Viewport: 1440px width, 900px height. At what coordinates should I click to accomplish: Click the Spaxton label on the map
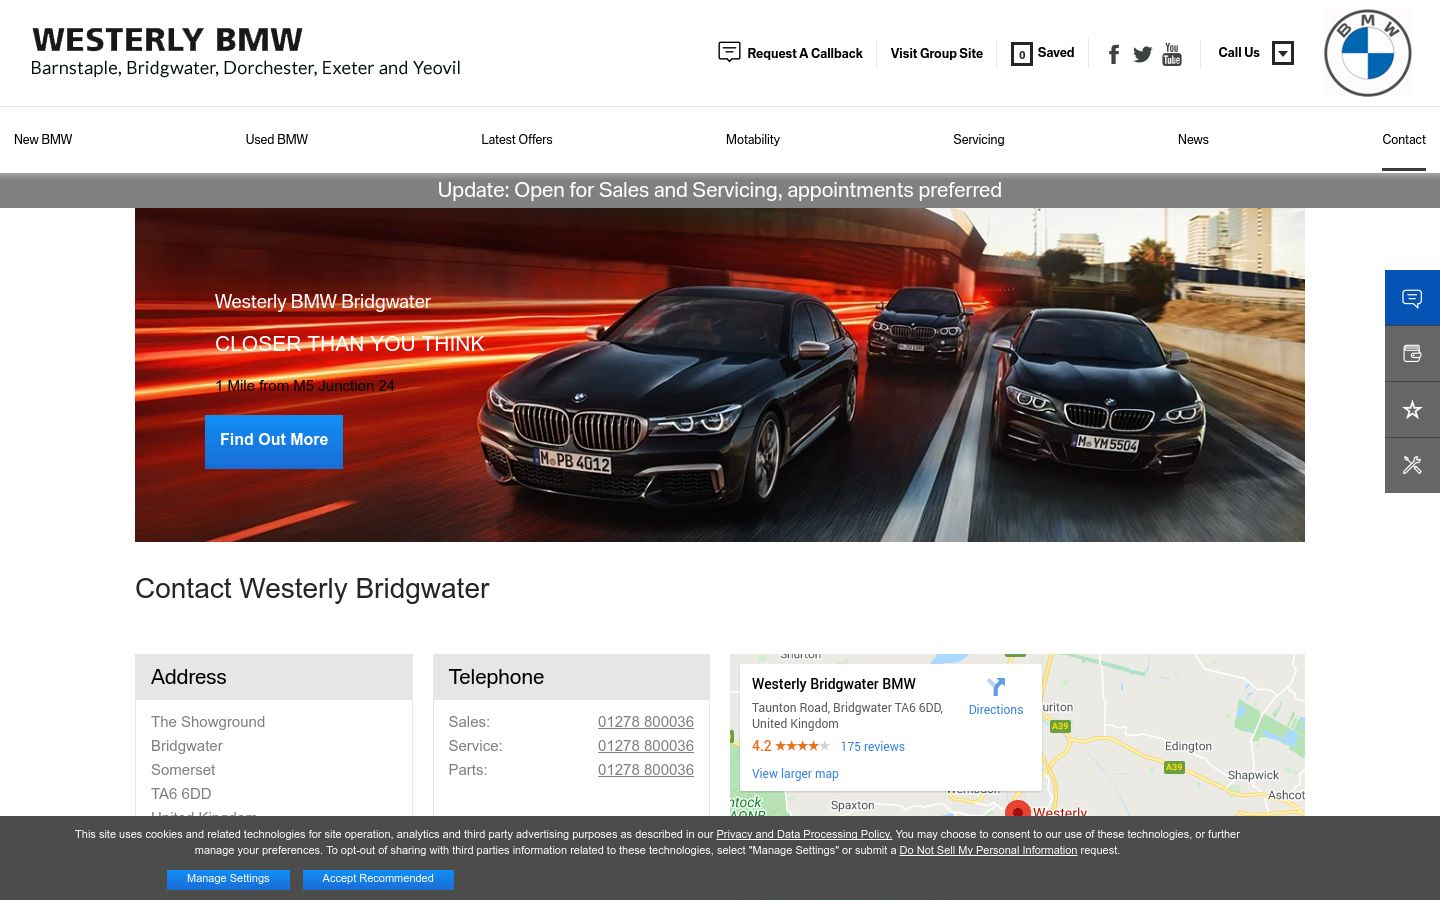(x=853, y=805)
